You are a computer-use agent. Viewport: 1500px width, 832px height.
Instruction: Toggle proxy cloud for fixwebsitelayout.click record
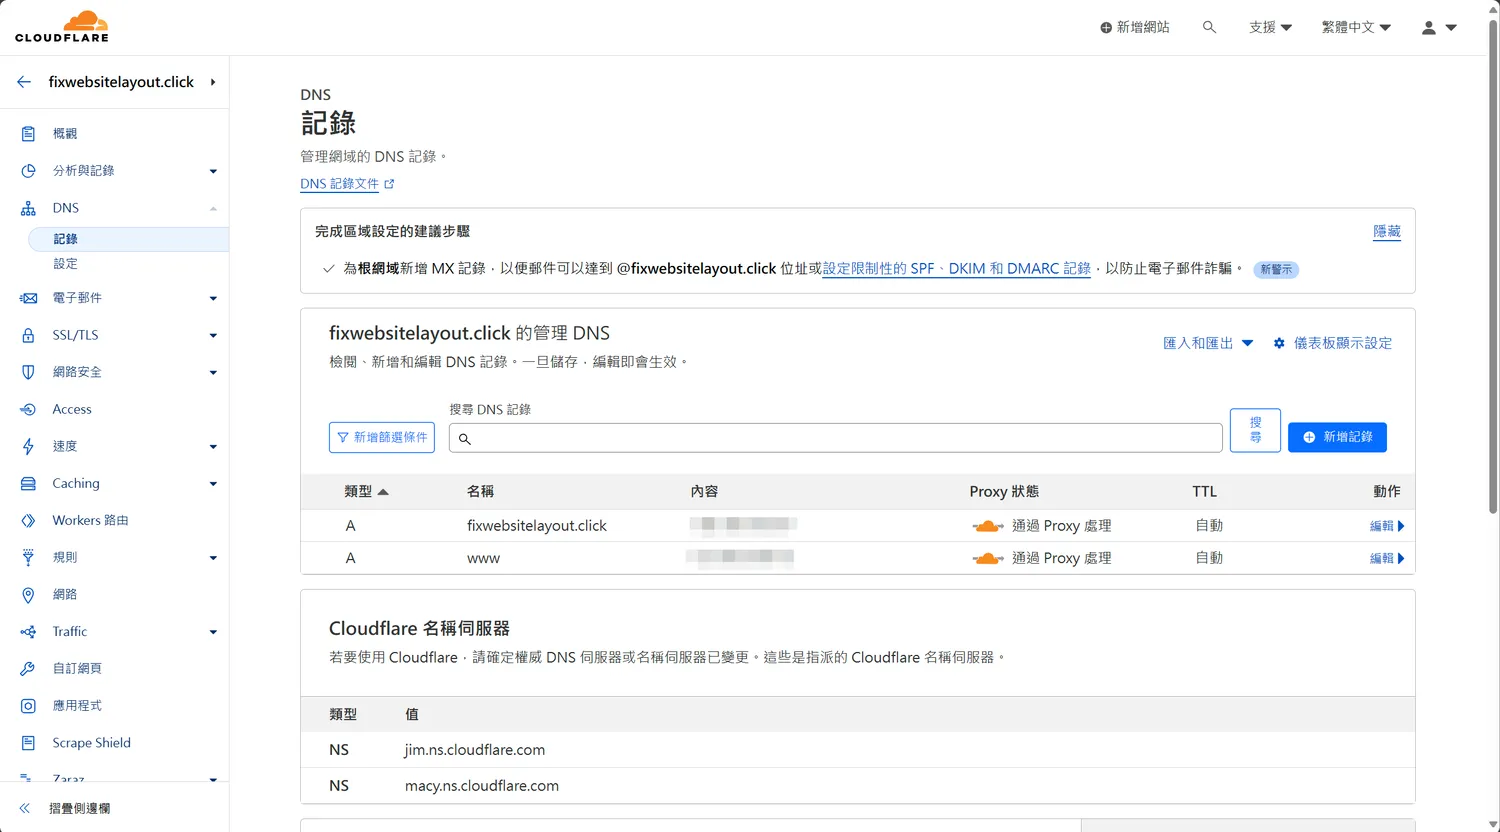click(x=988, y=526)
